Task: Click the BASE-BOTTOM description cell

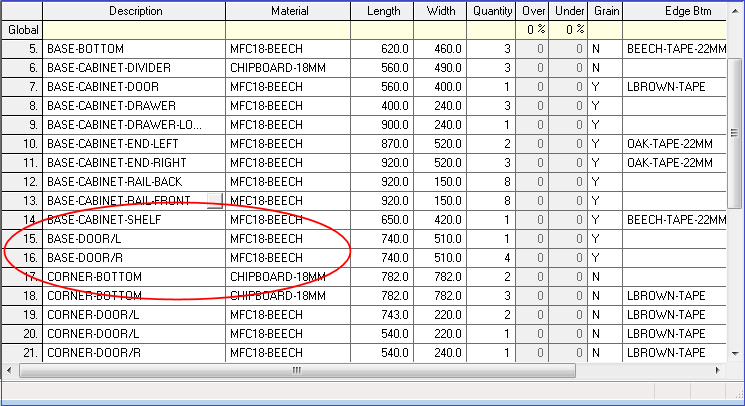Action: pos(134,49)
